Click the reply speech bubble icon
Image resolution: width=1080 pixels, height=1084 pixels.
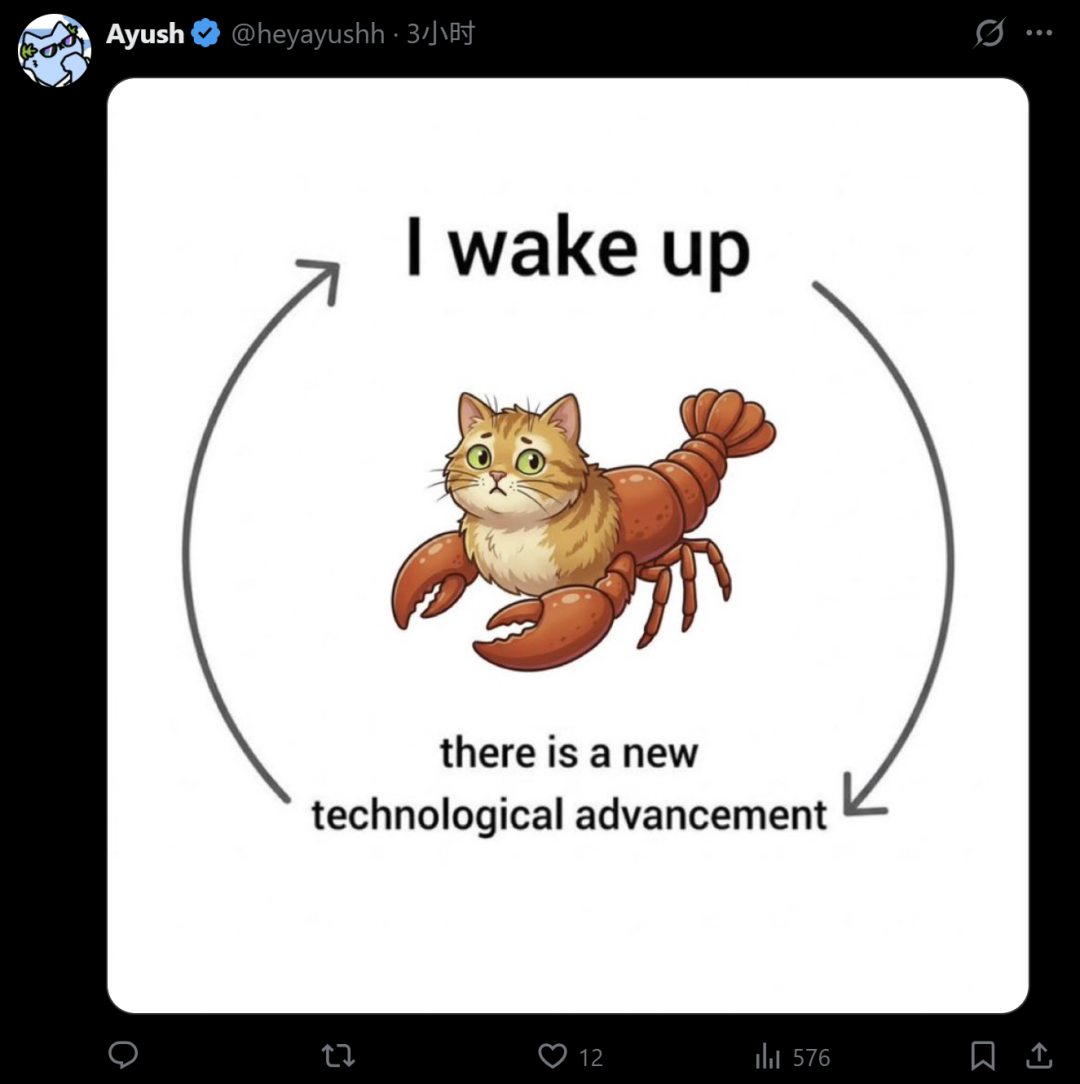(x=123, y=1055)
